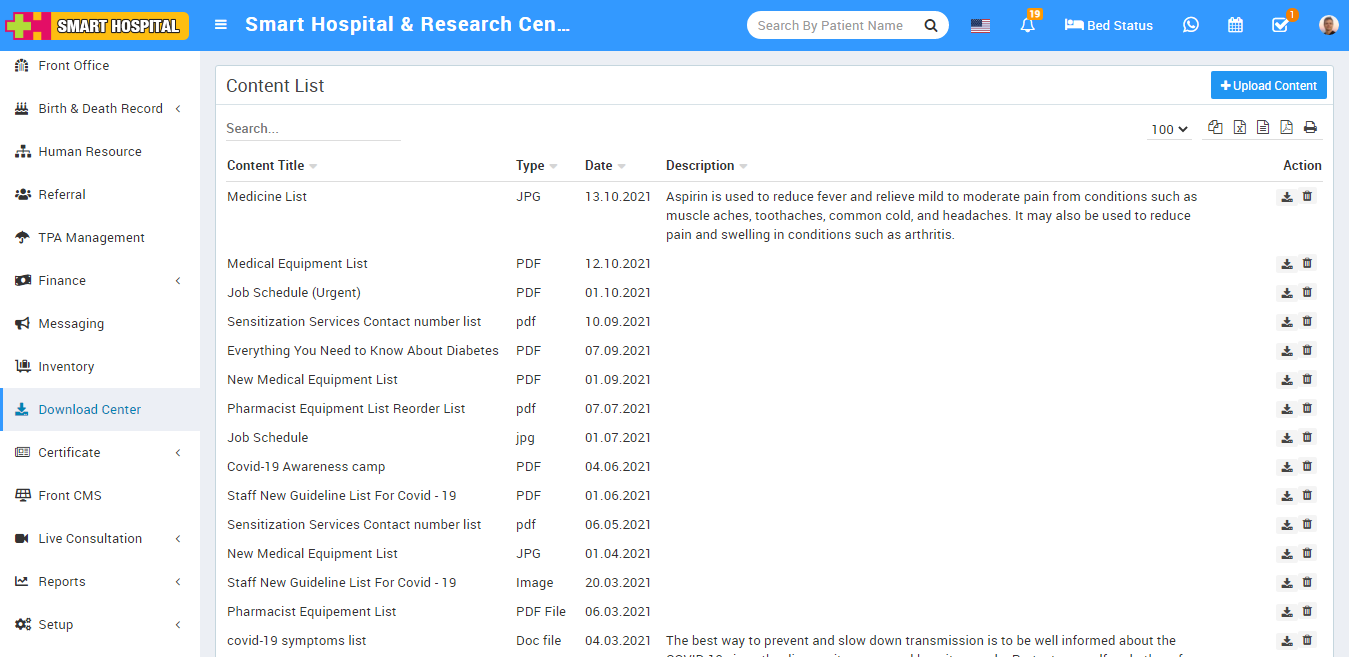
Task: Open the user profile avatar
Action: (x=1328, y=25)
